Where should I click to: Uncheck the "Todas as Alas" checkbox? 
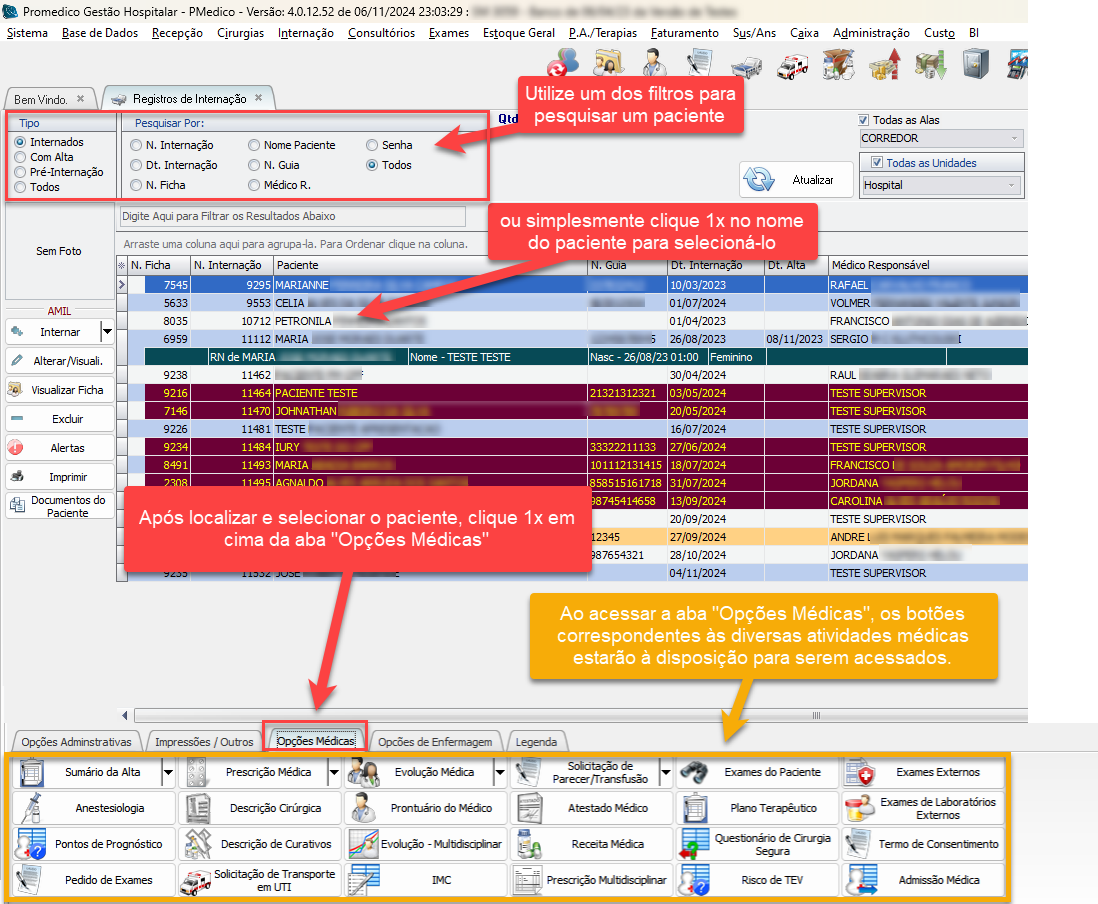tap(865, 120)
